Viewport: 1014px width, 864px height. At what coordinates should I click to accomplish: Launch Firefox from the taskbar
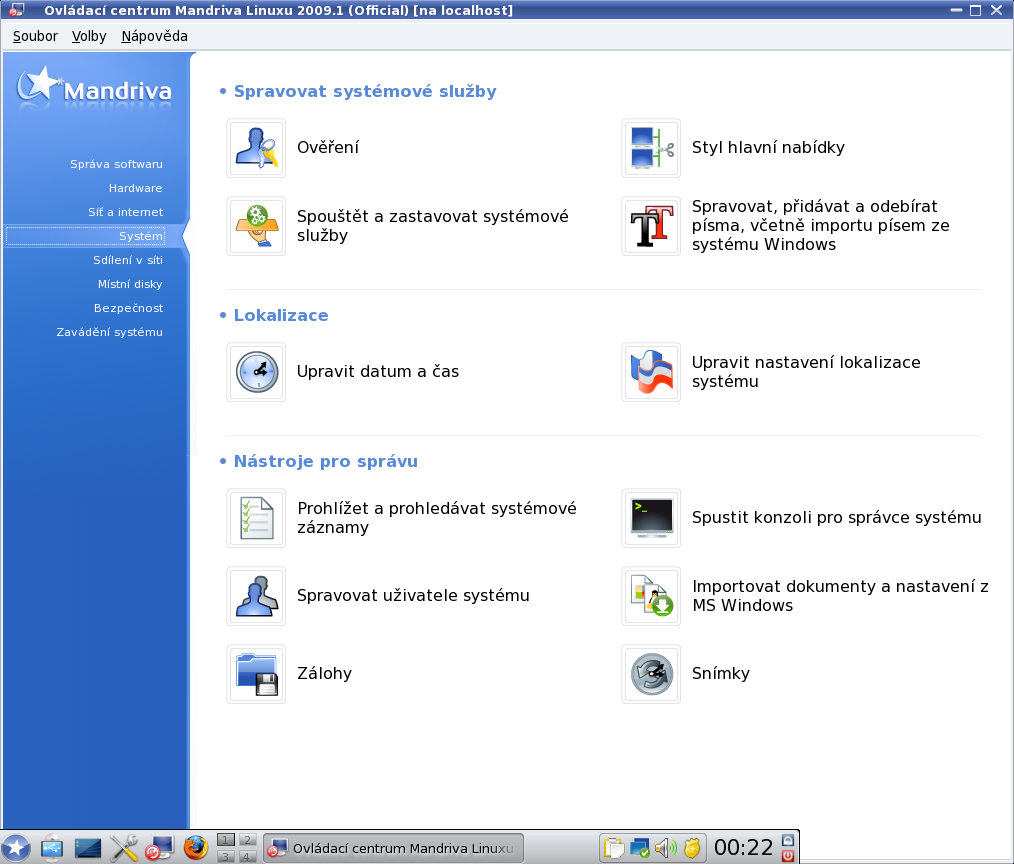[195, 848]
